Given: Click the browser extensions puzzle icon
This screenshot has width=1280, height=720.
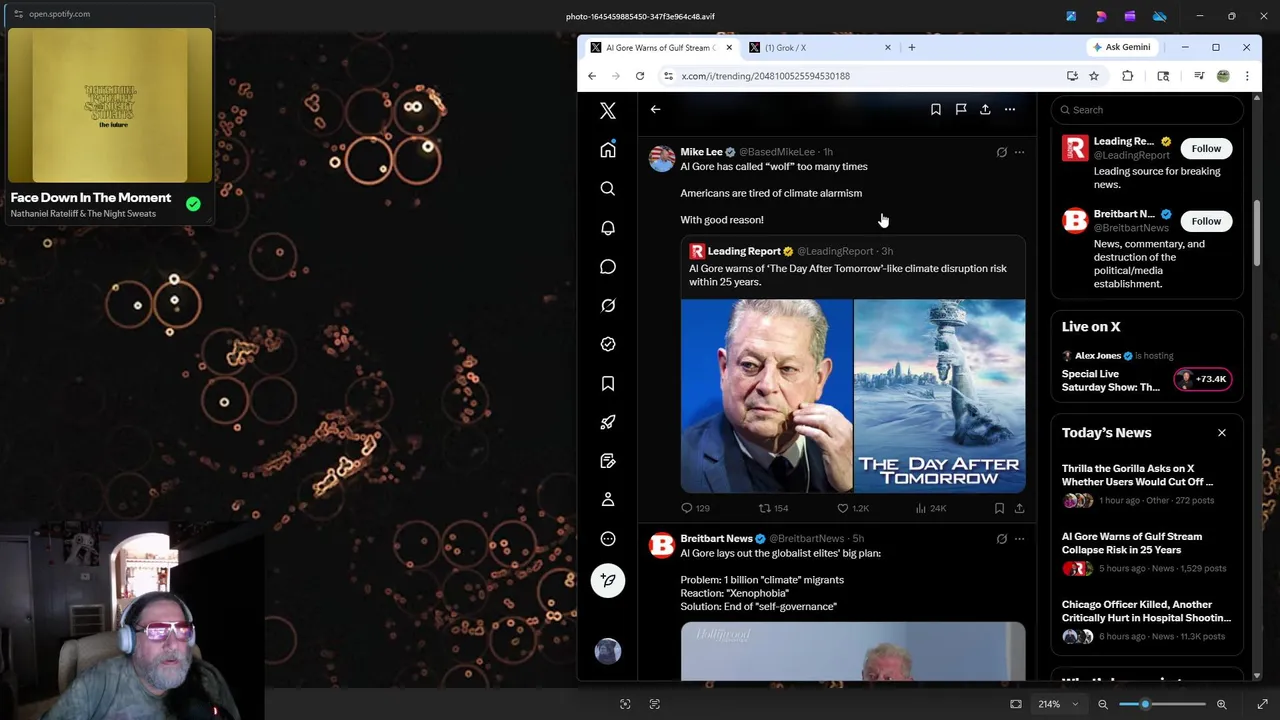Looking at the screenshot, I should 1127,76.
